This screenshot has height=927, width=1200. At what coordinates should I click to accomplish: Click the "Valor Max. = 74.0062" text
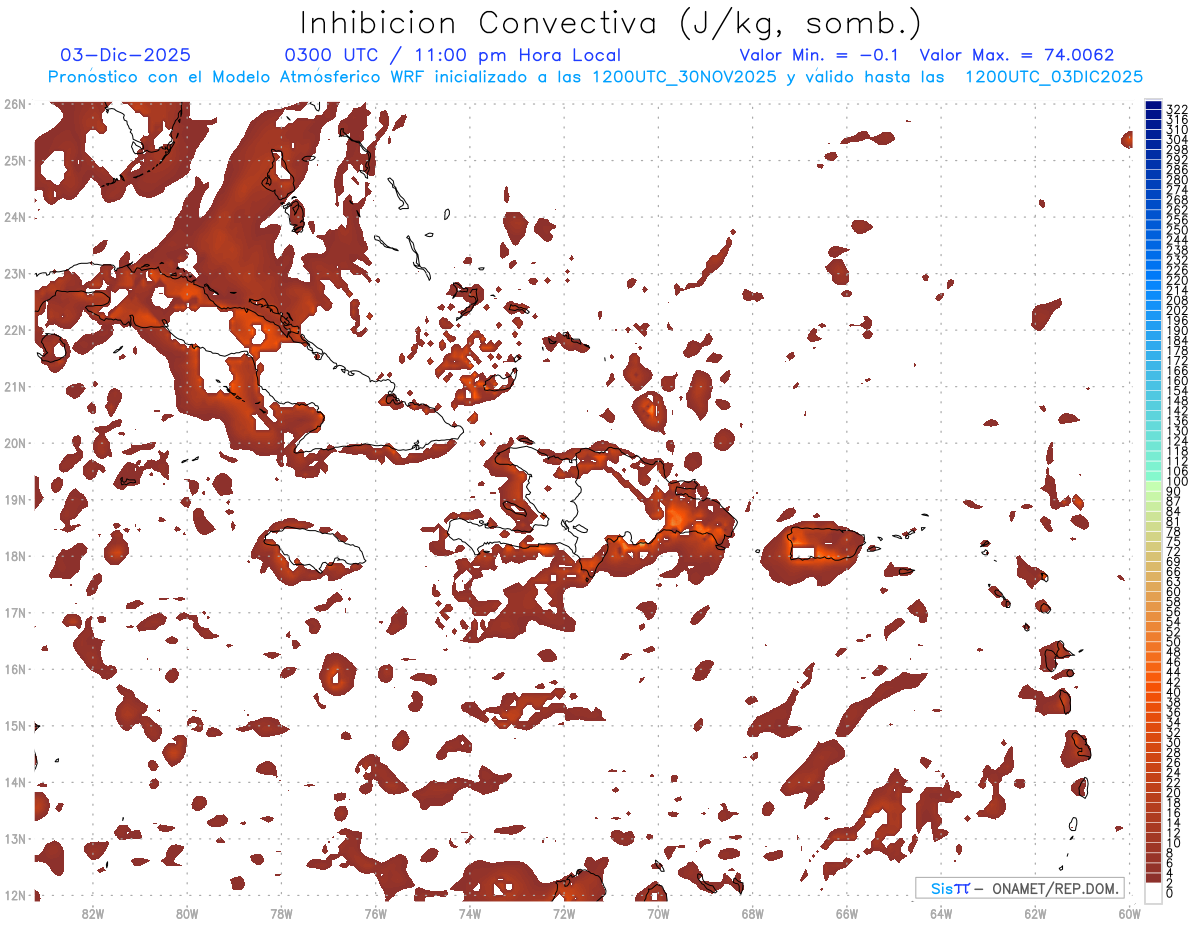click(1017, 56)
